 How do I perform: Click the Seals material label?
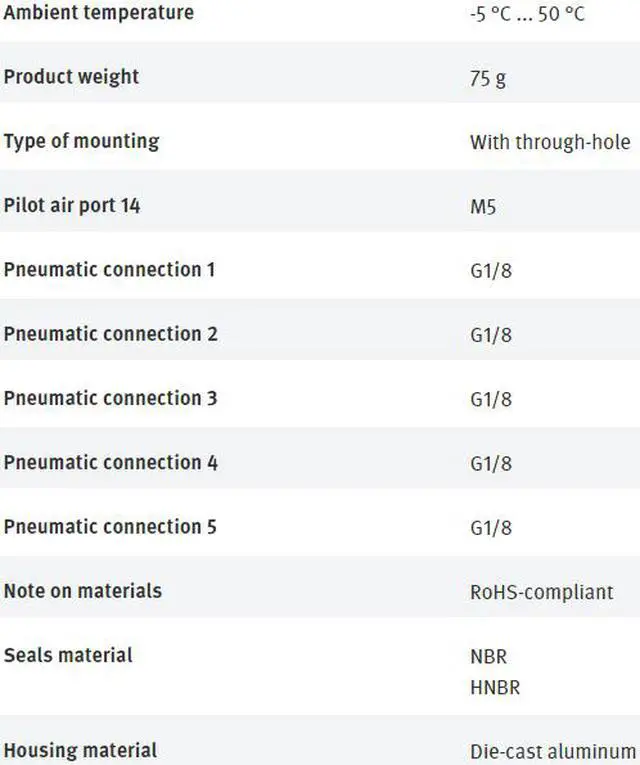point(68,655)
